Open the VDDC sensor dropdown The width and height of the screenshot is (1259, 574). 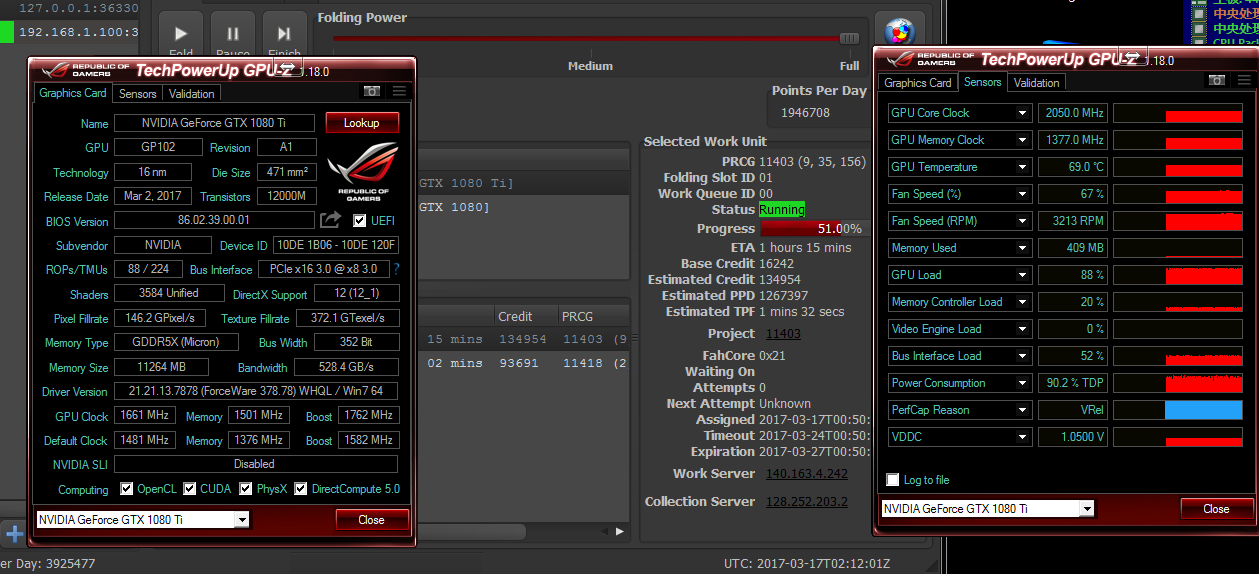pos(1022,437)
